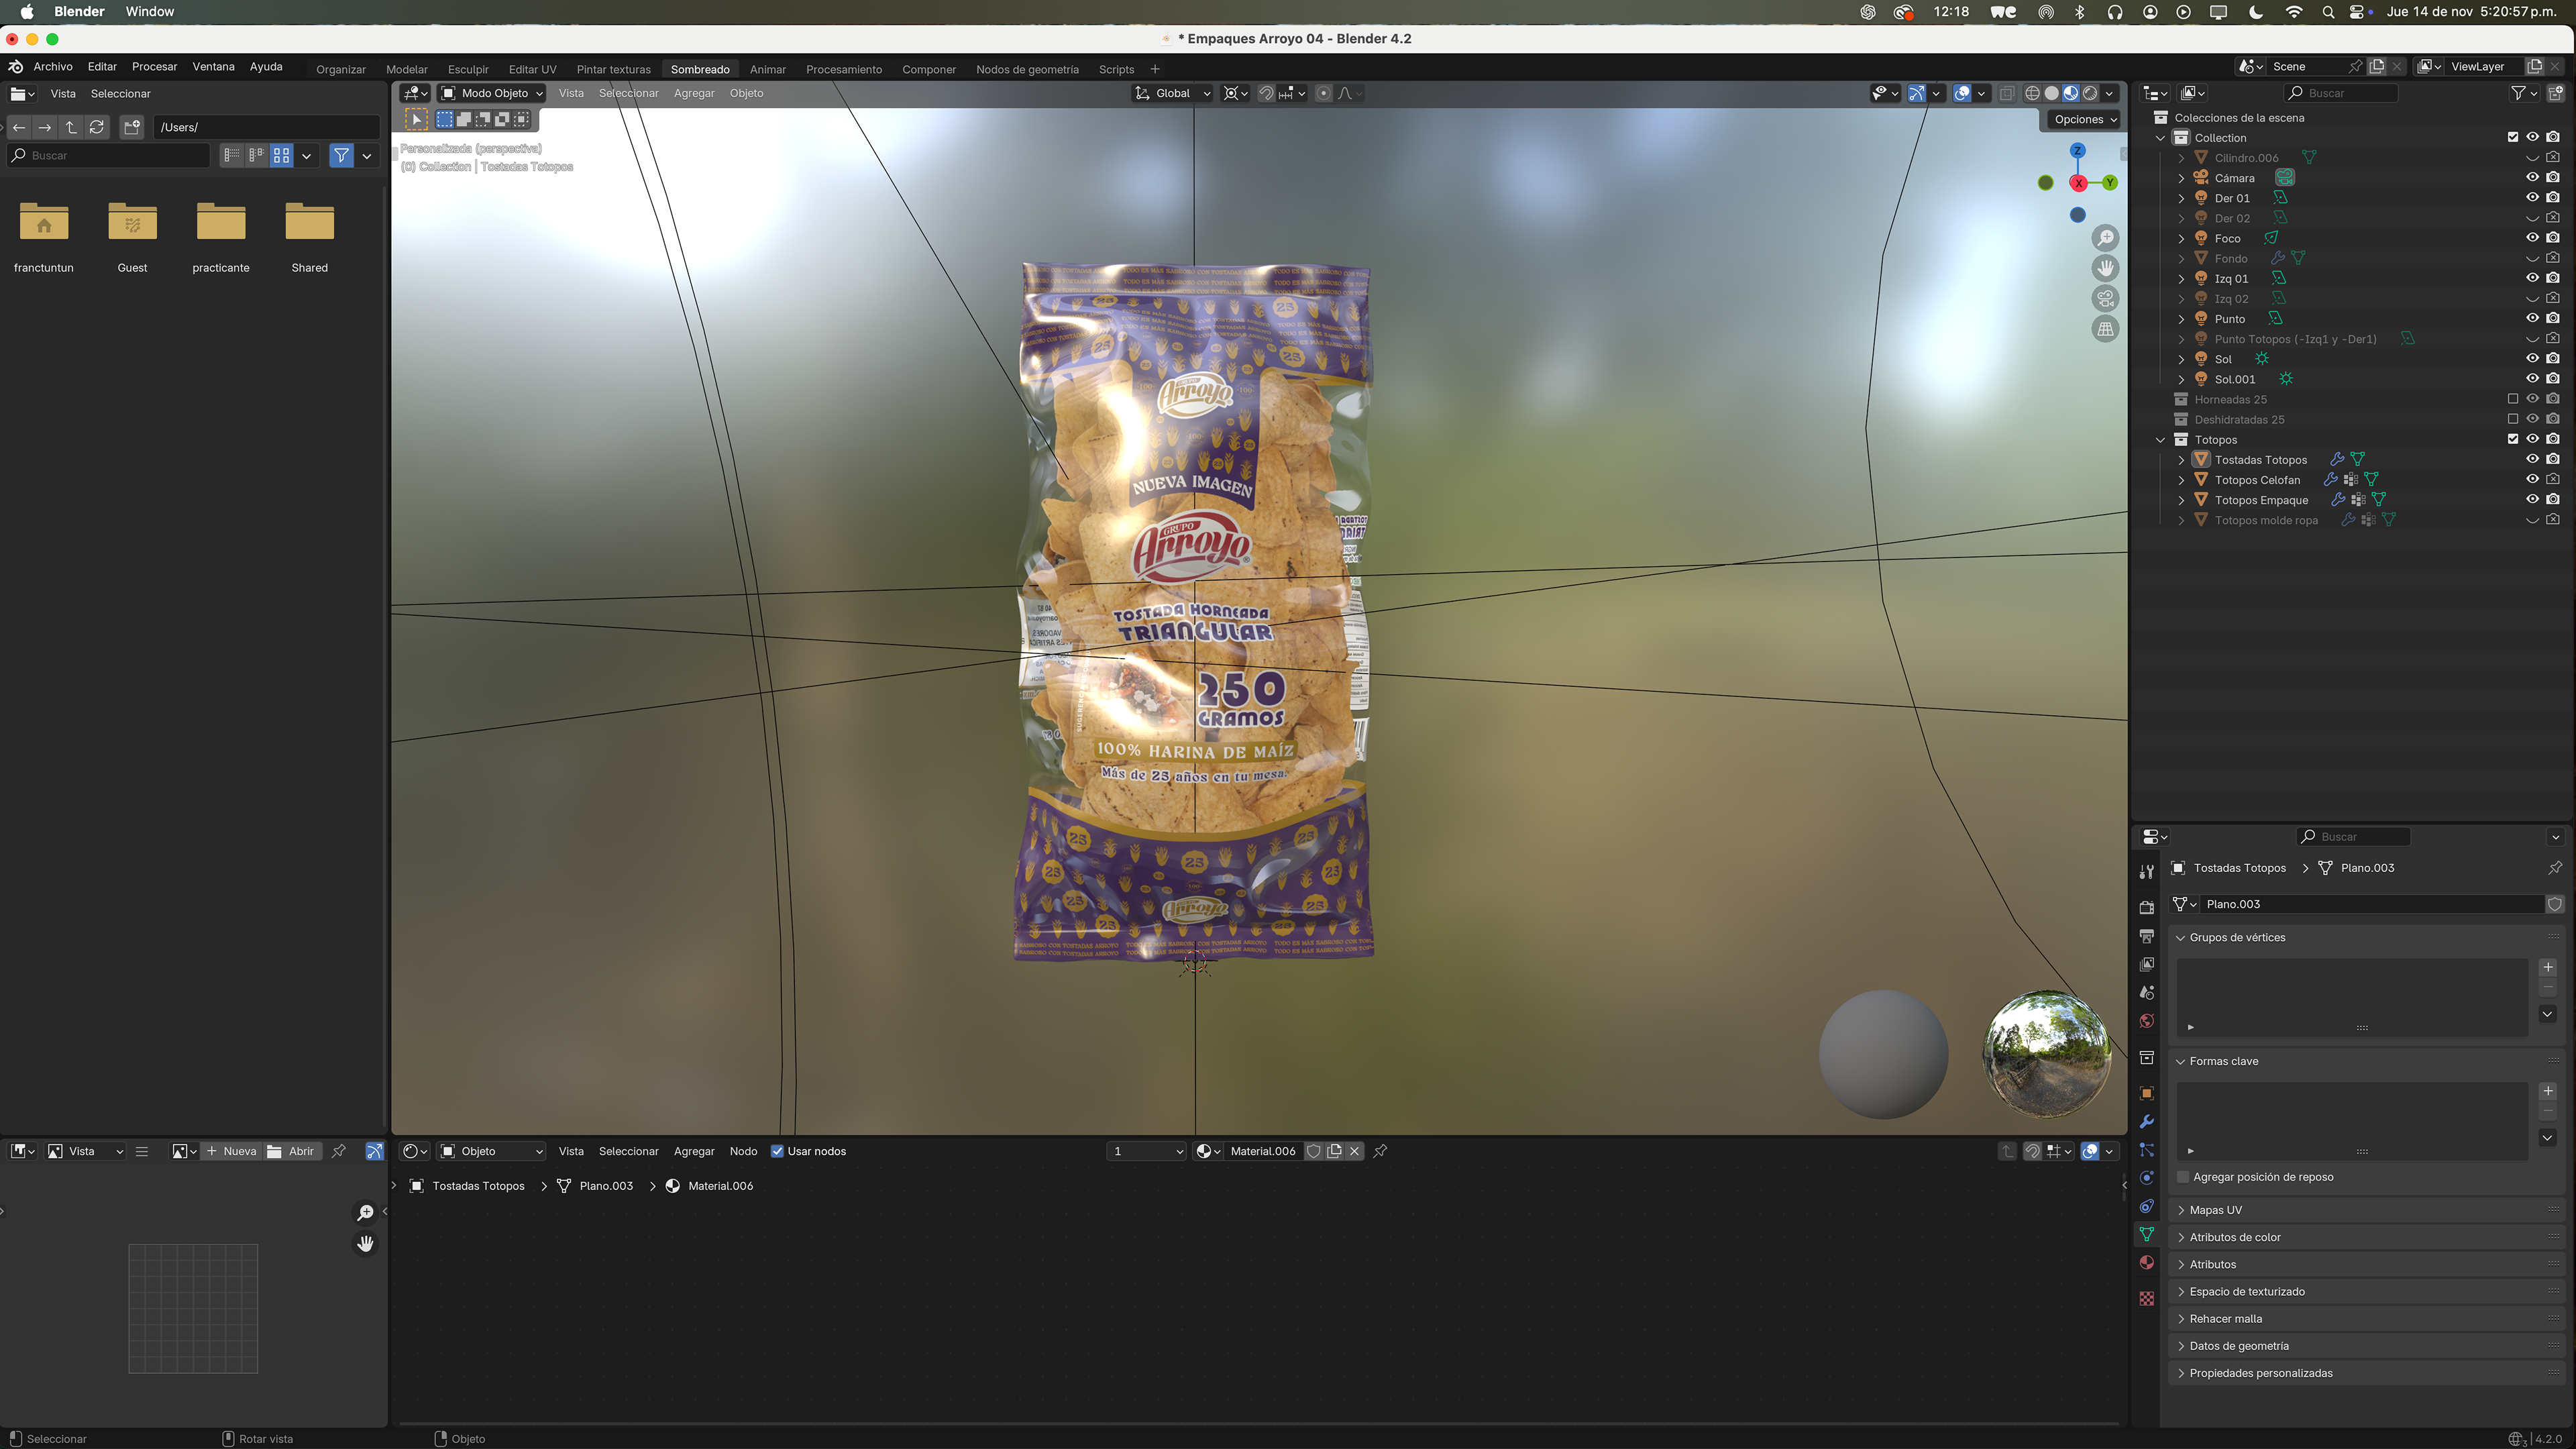This screenshot has width=2576, height=1449.
Task: Toggle viewport overlays icon
Action: [x=1962, y=93]
